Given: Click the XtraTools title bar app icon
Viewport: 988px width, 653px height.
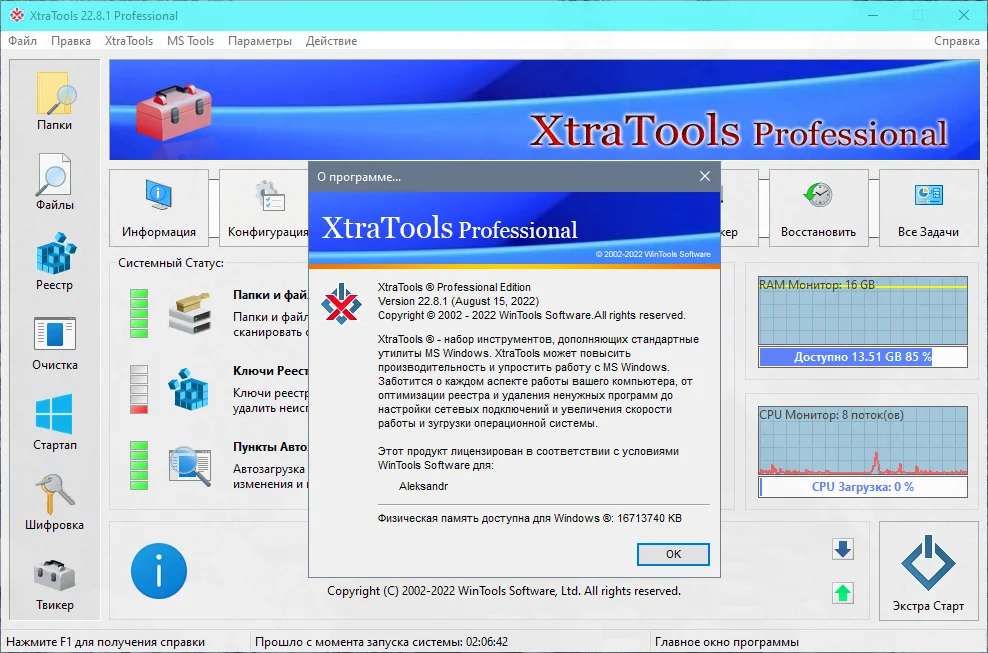Looking at the screenshot, I should pyautogui.click(x=17, y=15).
